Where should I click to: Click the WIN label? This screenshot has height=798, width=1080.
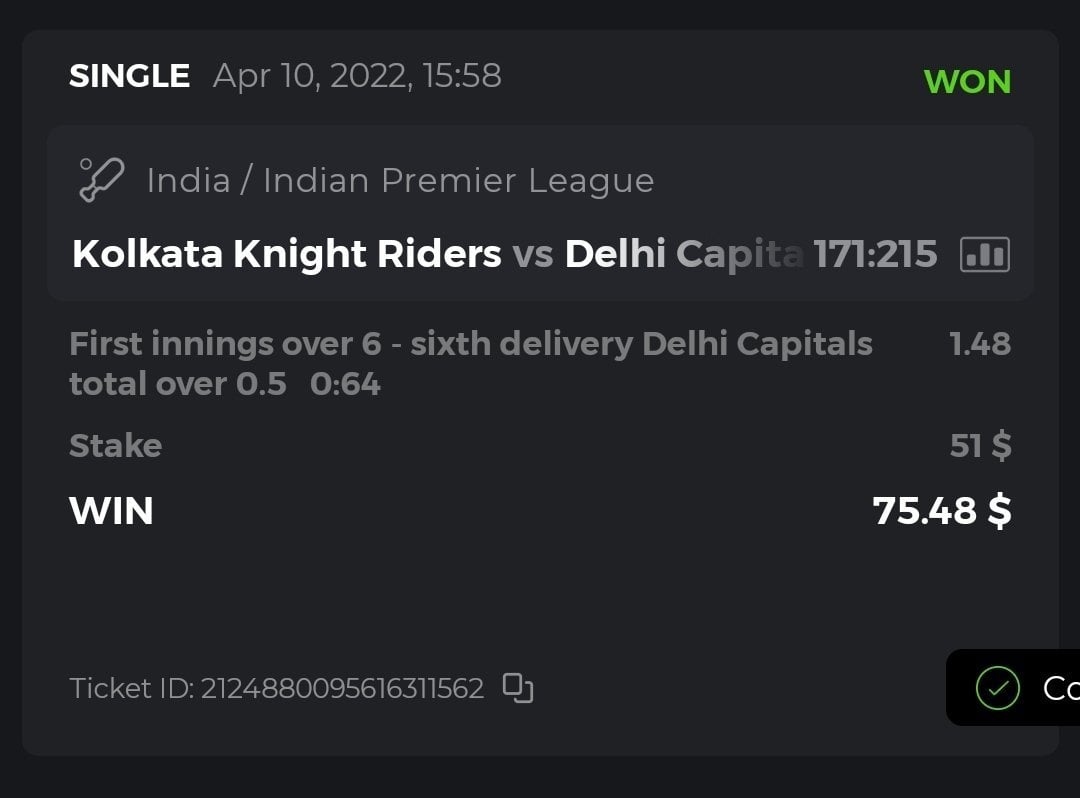pyautogui.click(x=111, y=511)
